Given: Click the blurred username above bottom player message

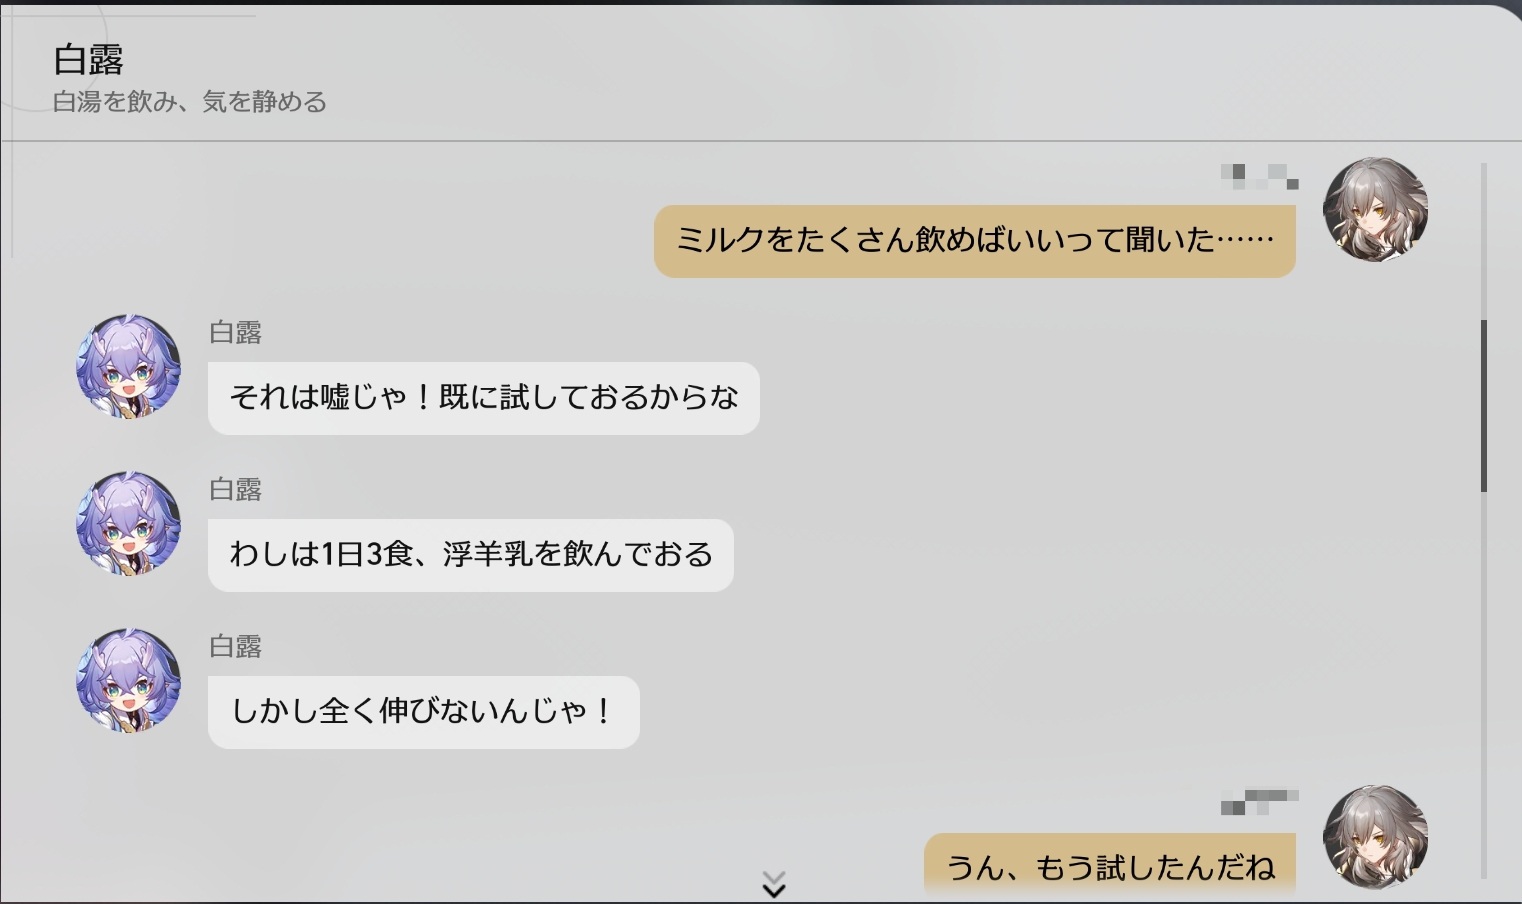Looking at the screenshot, I should pos(1260,802).
